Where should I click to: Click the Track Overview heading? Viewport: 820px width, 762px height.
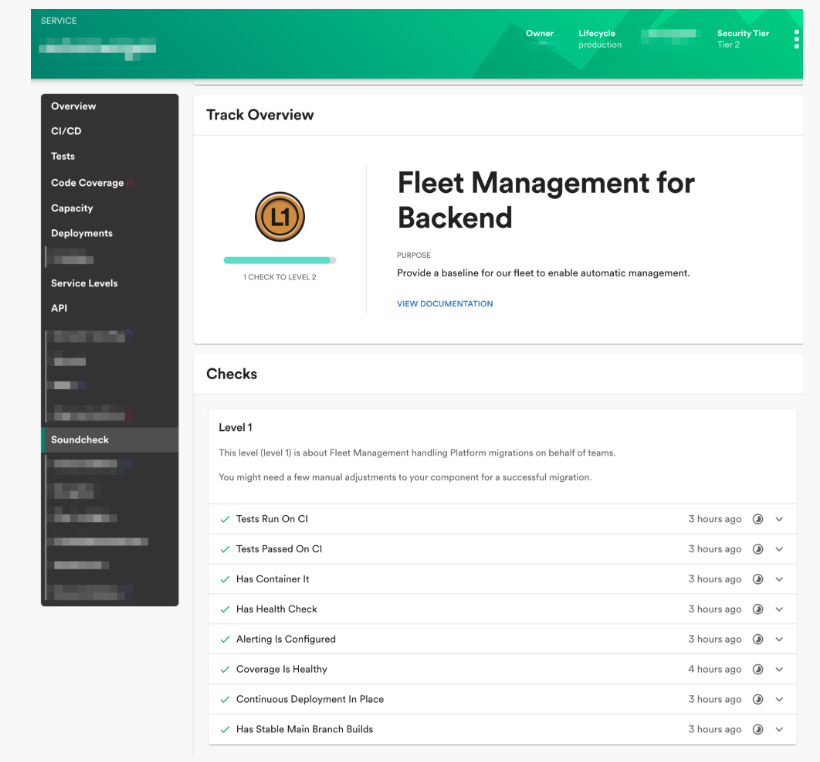[x=260, y=115]
